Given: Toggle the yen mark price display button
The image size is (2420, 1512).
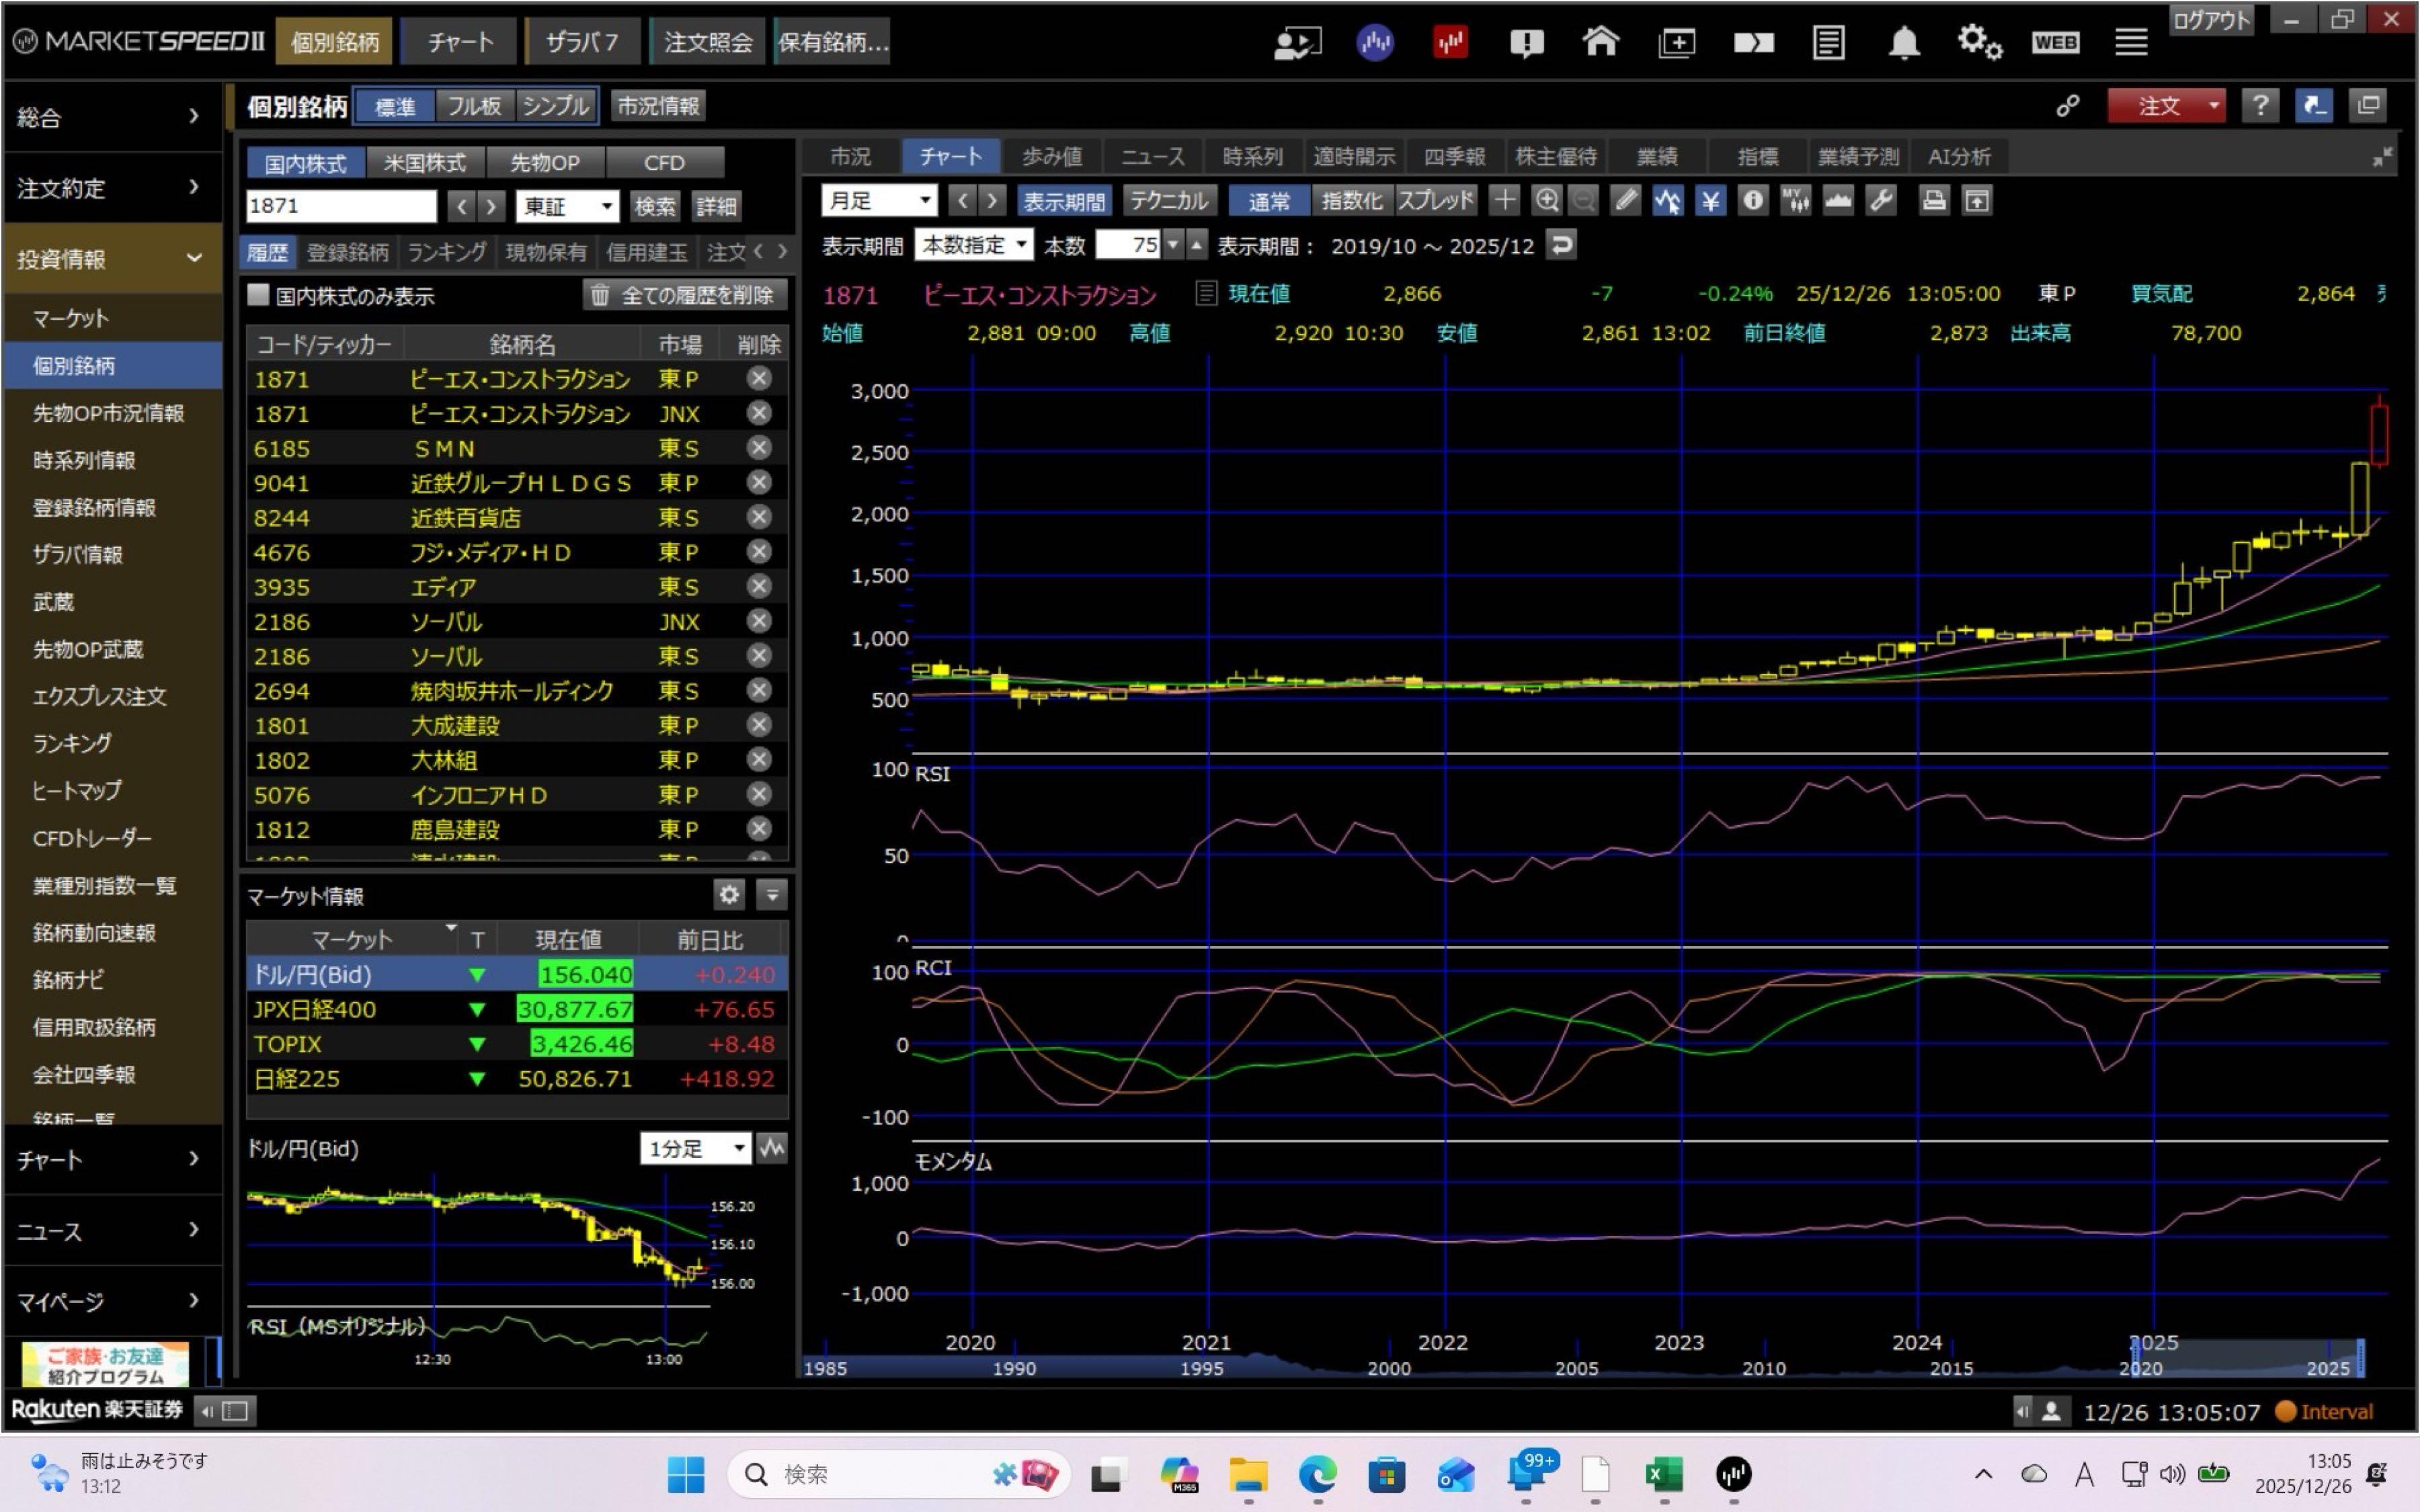Looking at the screenshot, I should (1710, 201).
